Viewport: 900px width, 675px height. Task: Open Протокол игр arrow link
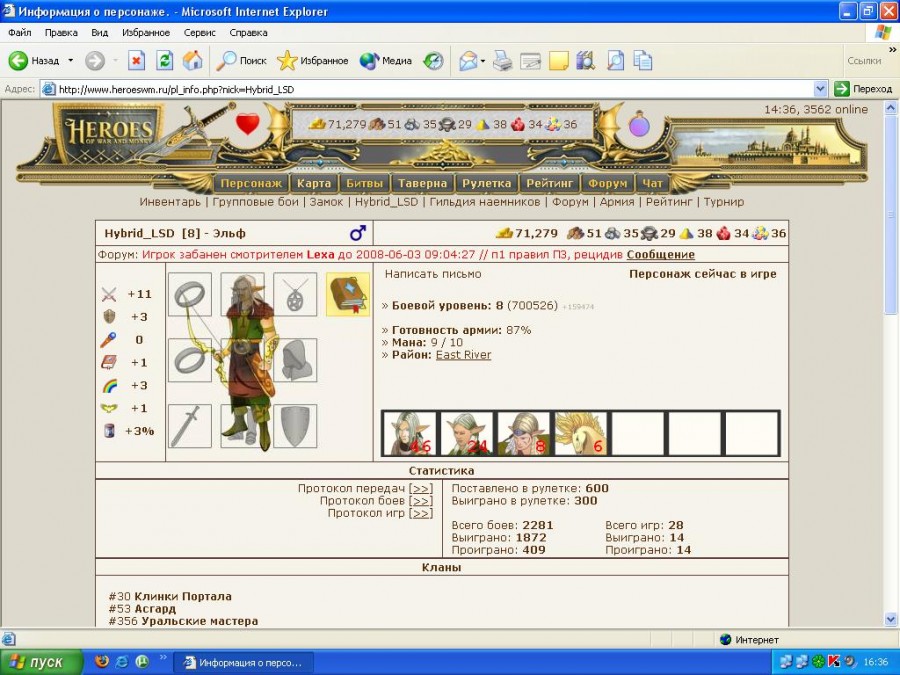click(x=421, y=513)
